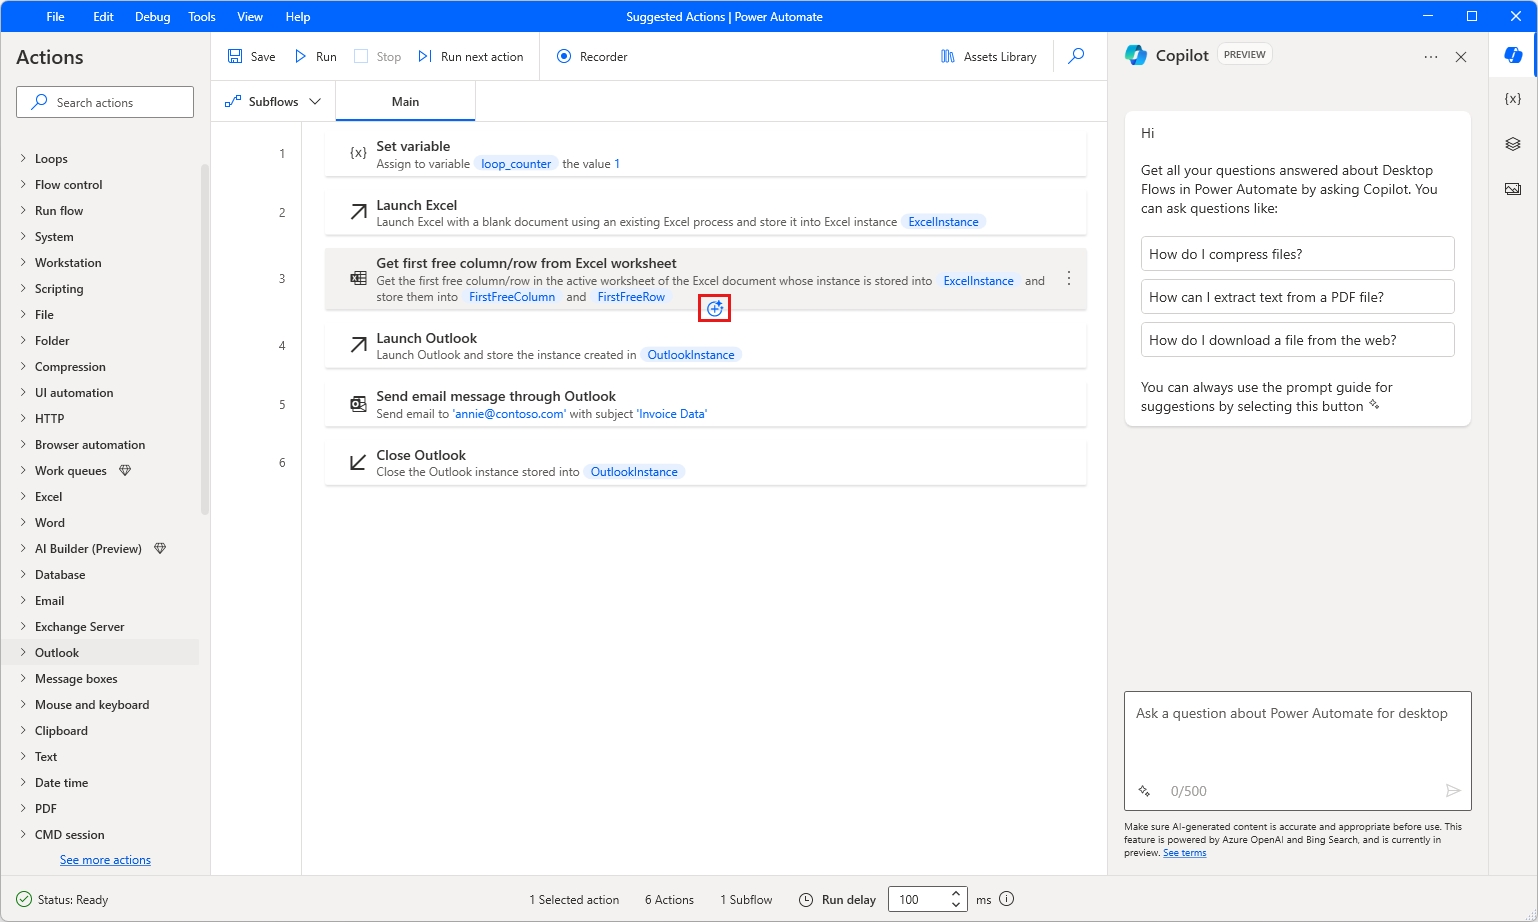Start the Recorder
This screenshot has width=1538, height=922.
point(592,57)
